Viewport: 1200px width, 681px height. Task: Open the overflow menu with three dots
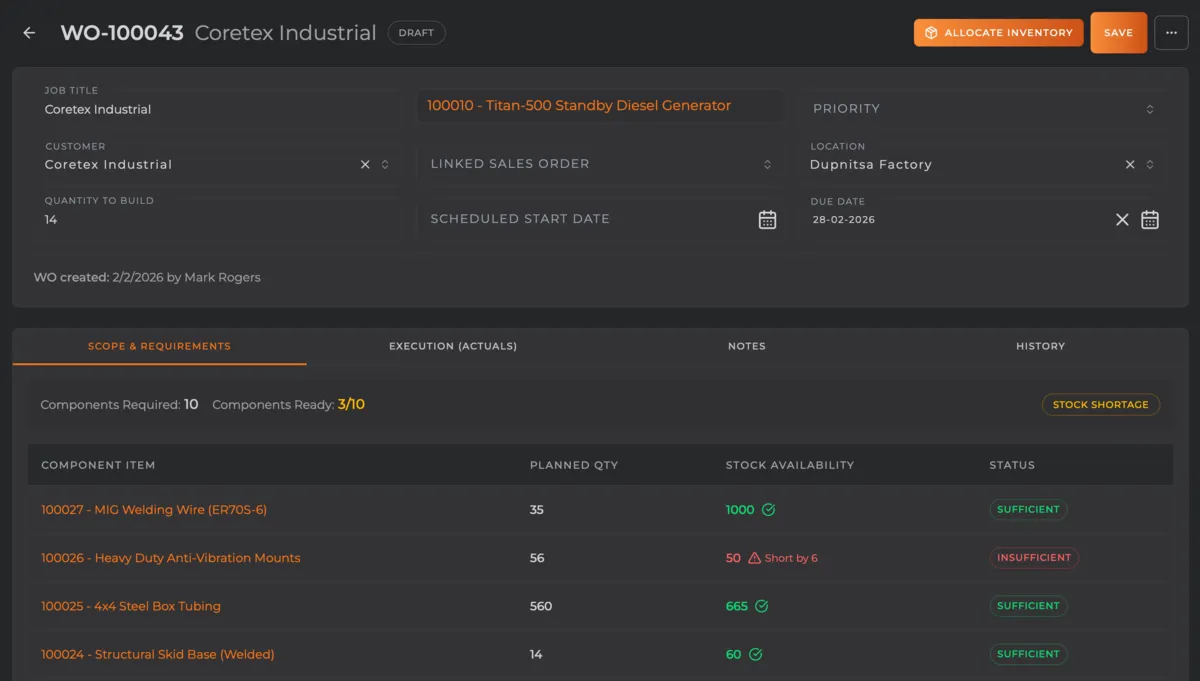click(x=1171, y=32)
